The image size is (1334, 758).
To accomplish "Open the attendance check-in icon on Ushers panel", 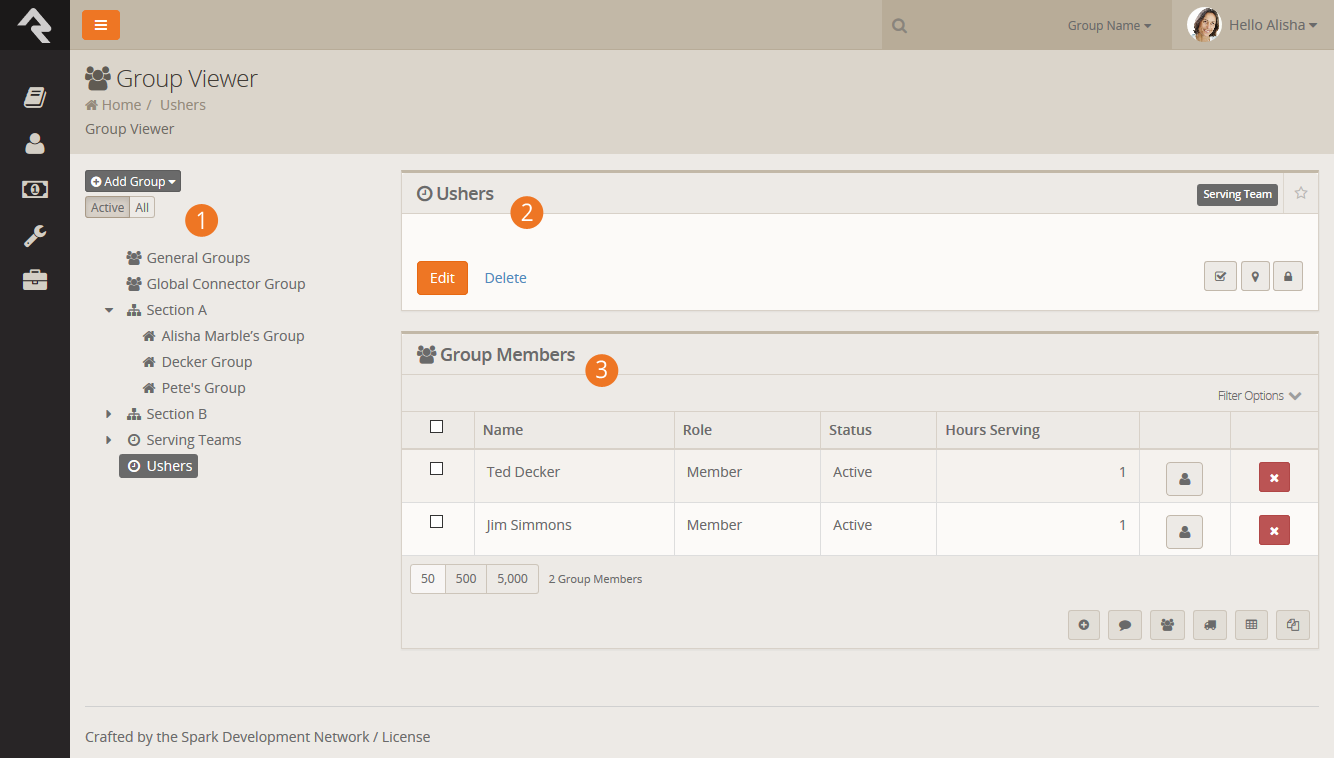I will point(1220,275).
